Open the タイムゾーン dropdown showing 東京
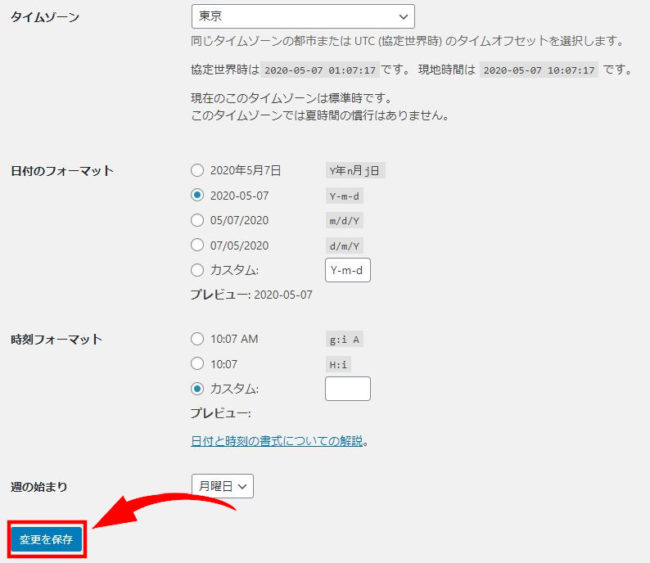 [x=302, y=16]
